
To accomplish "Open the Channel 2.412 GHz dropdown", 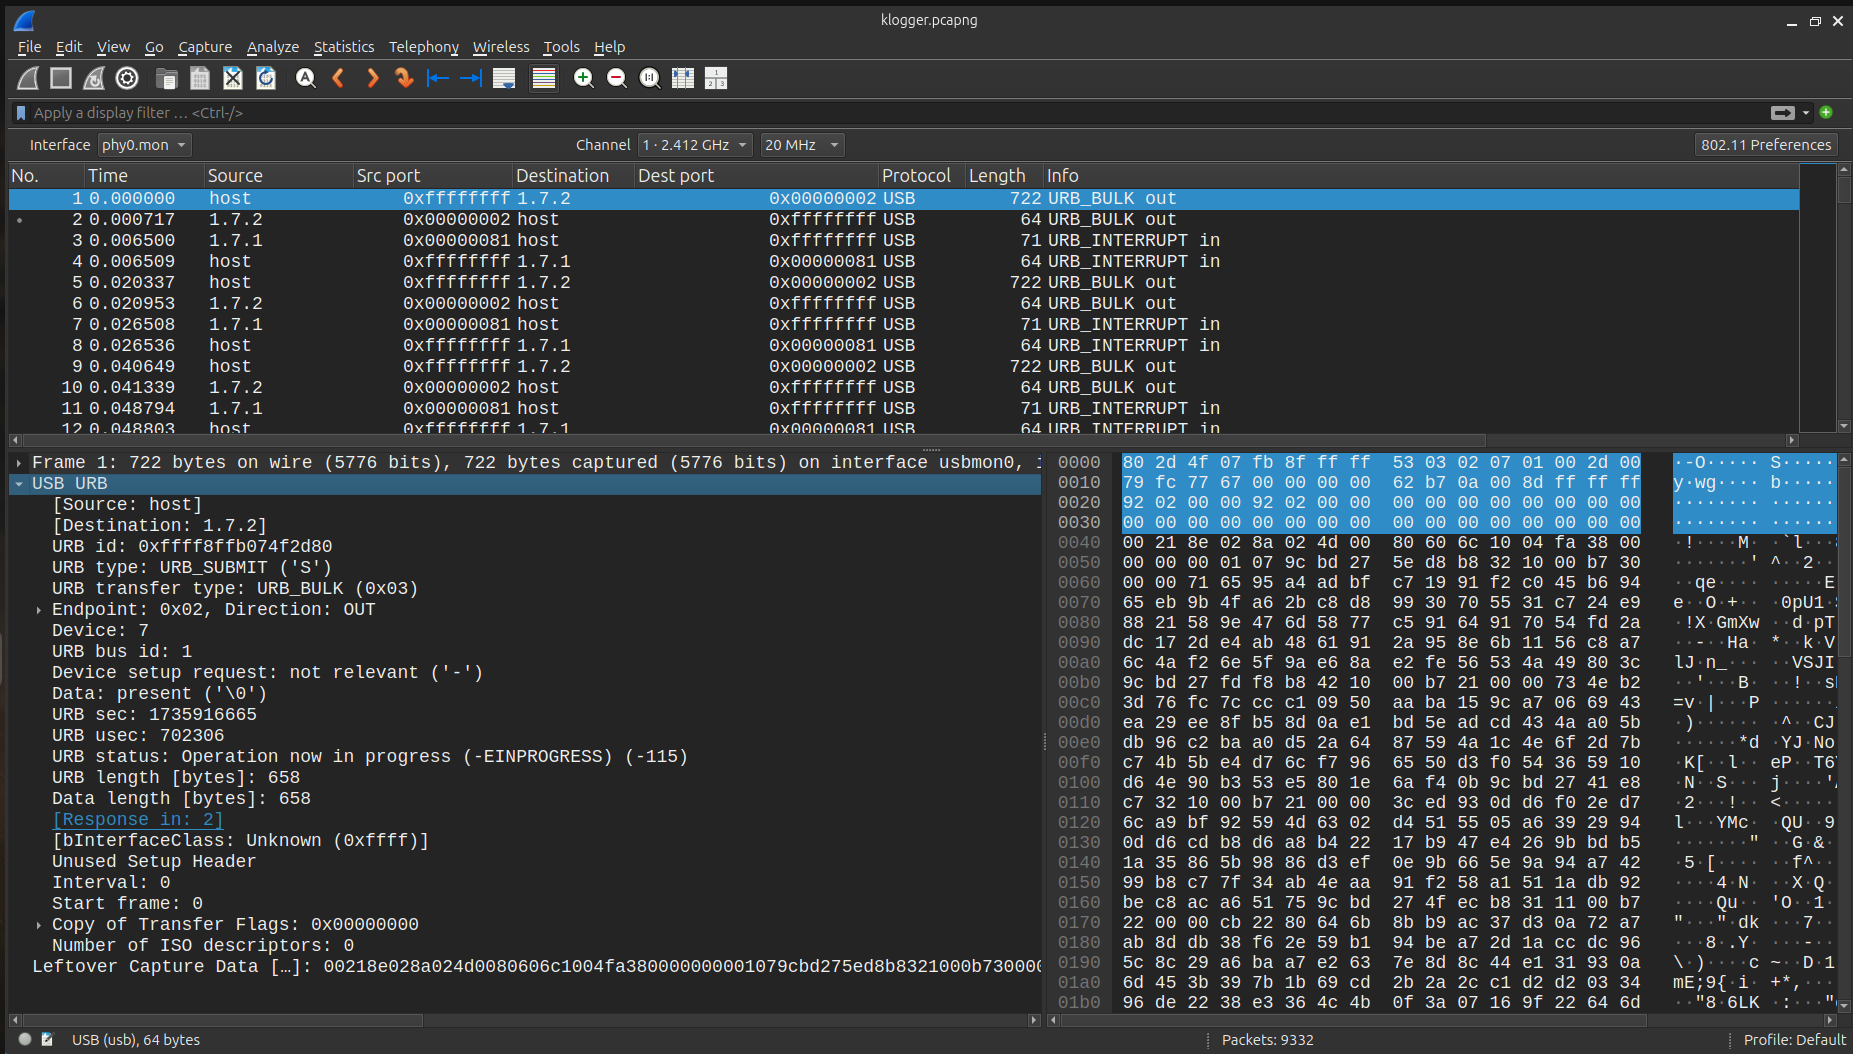I will (x=695, y=145).
